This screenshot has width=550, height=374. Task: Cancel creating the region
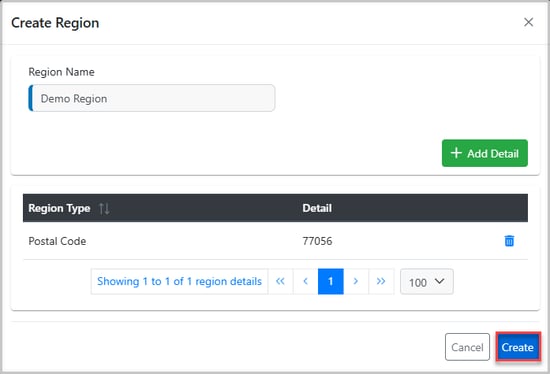pyautogui.click(x=467, y=347)
